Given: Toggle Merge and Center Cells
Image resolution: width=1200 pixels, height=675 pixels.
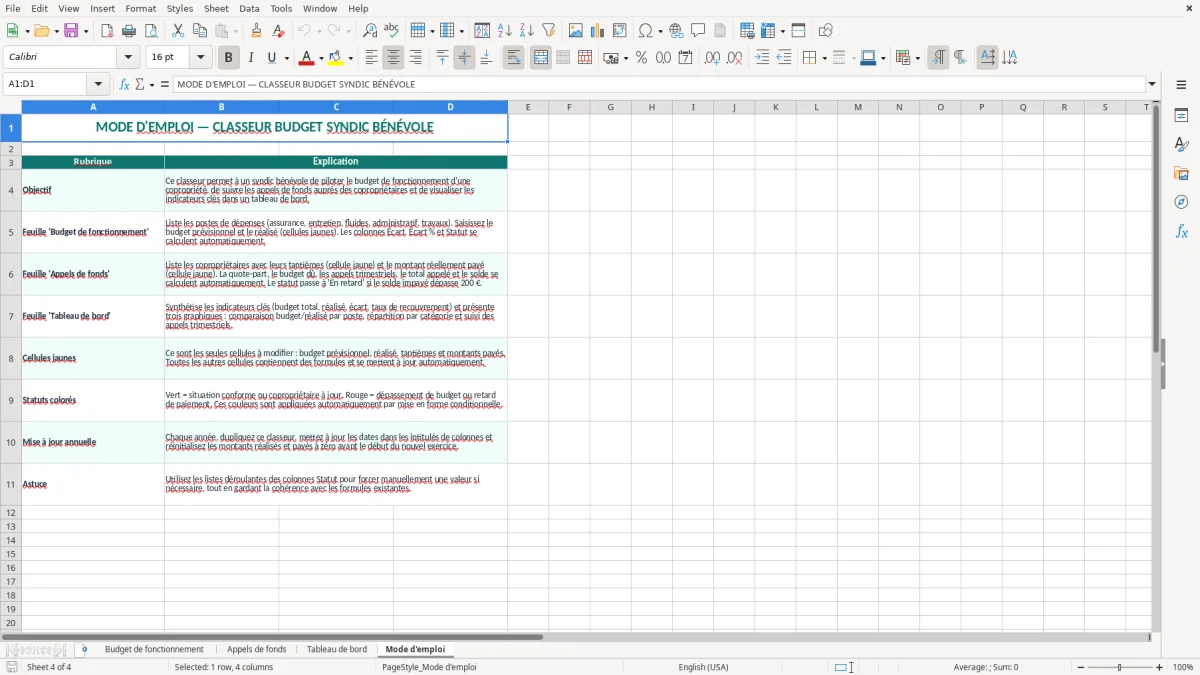Looking at the screenshot, I should (540, 58).
